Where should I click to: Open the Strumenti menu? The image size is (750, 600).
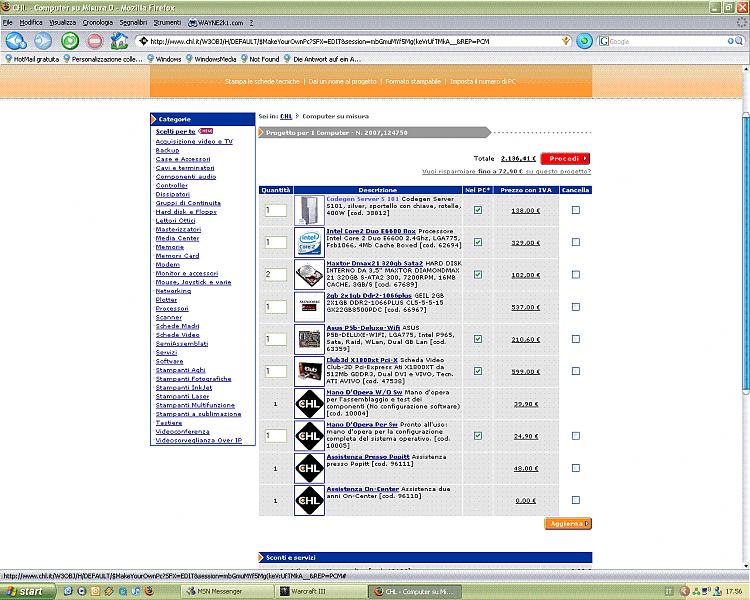click(x=167, y=22)
